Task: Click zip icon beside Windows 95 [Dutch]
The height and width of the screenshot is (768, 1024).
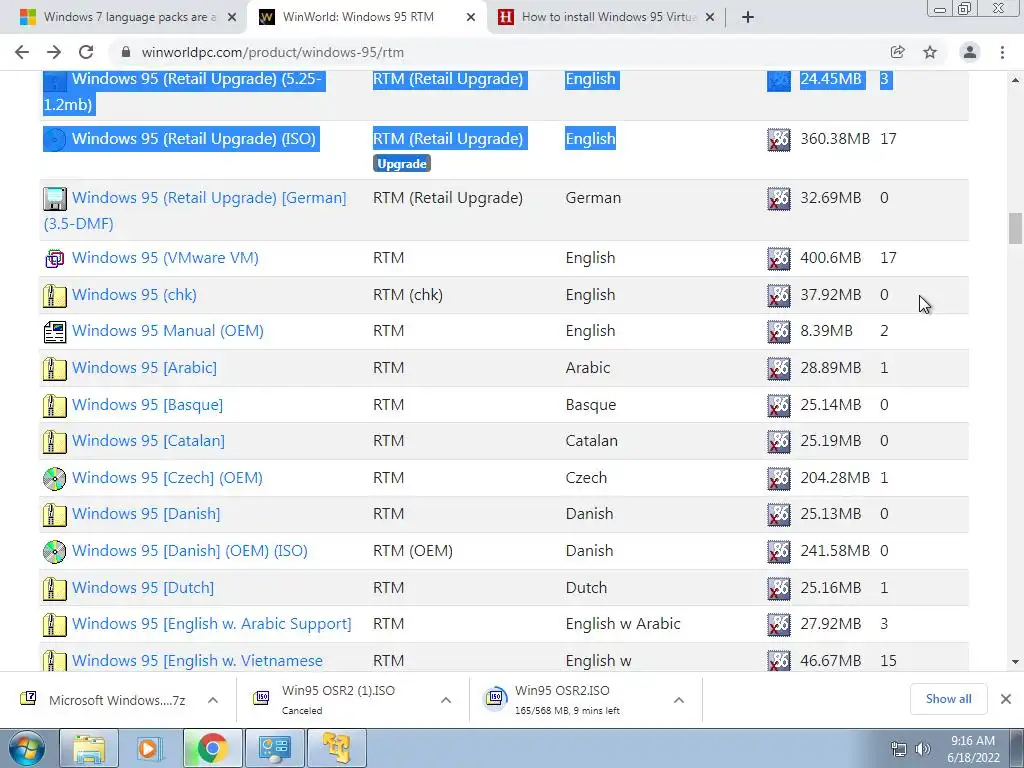Action: [x=55, y=588]
